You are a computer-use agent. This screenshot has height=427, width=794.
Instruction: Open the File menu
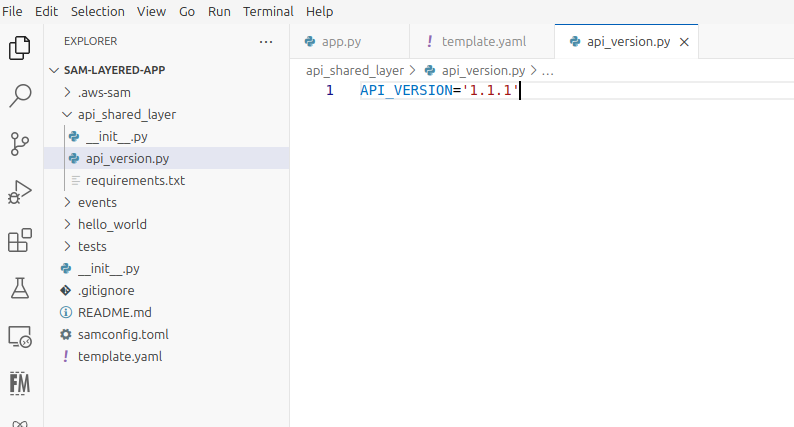[x=12, y=11]
